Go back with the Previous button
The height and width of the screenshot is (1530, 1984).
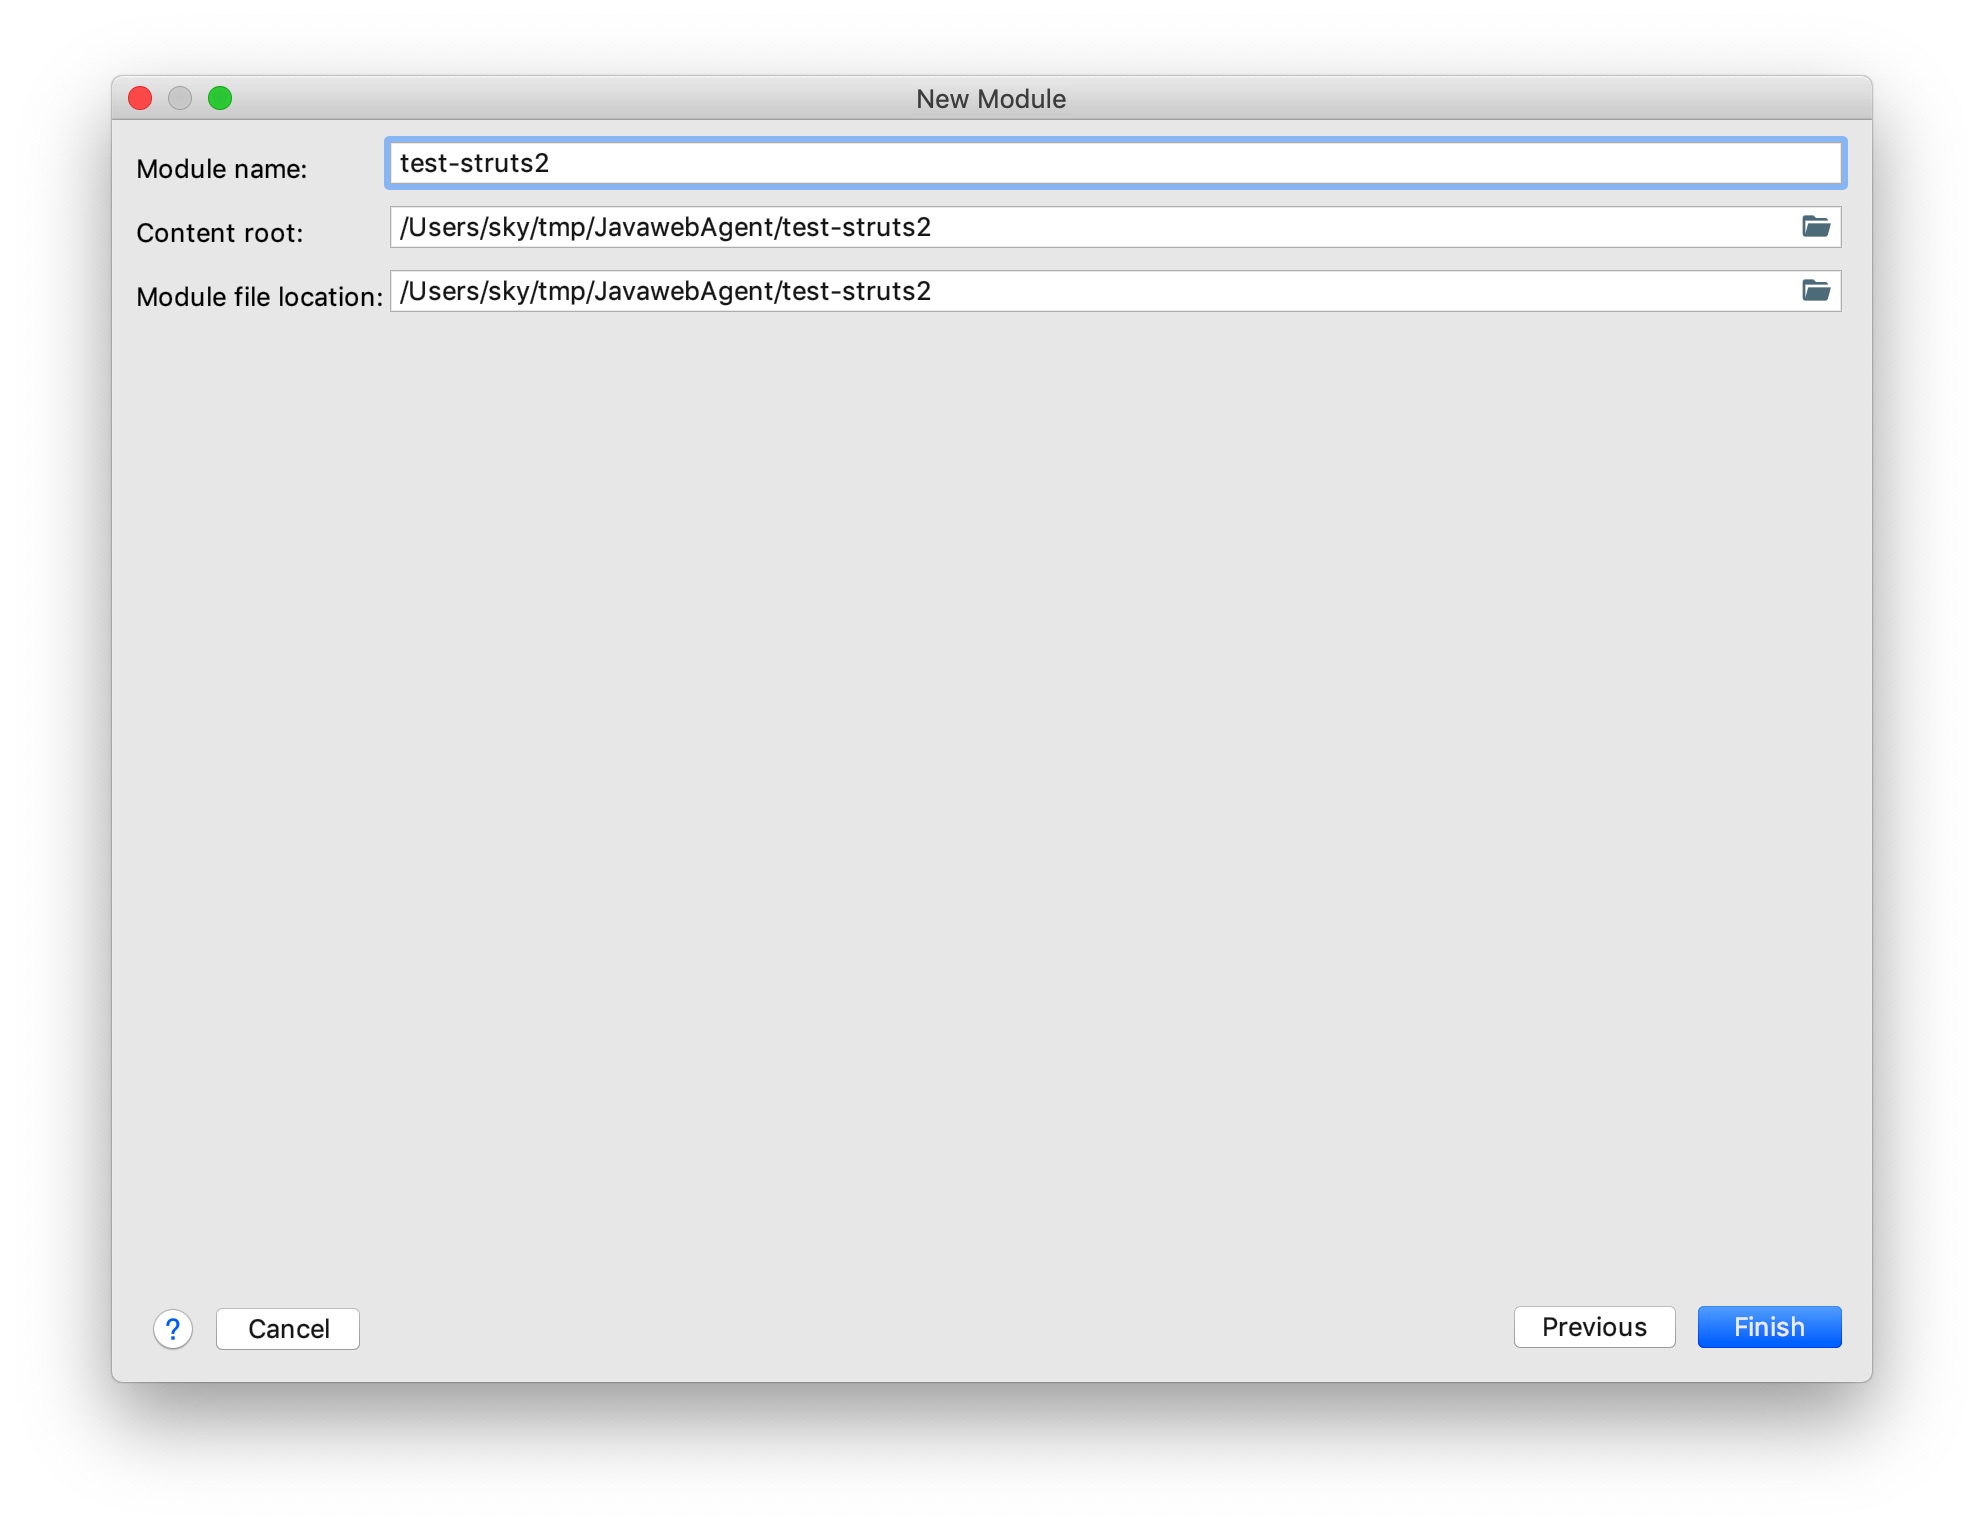(1594, 1327)
